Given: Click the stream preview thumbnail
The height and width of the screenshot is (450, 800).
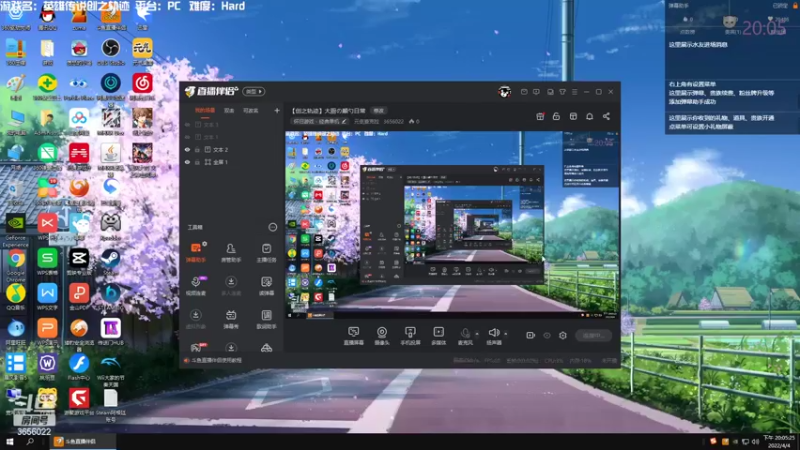Looking at the screenshot, I should coord(452,224).
